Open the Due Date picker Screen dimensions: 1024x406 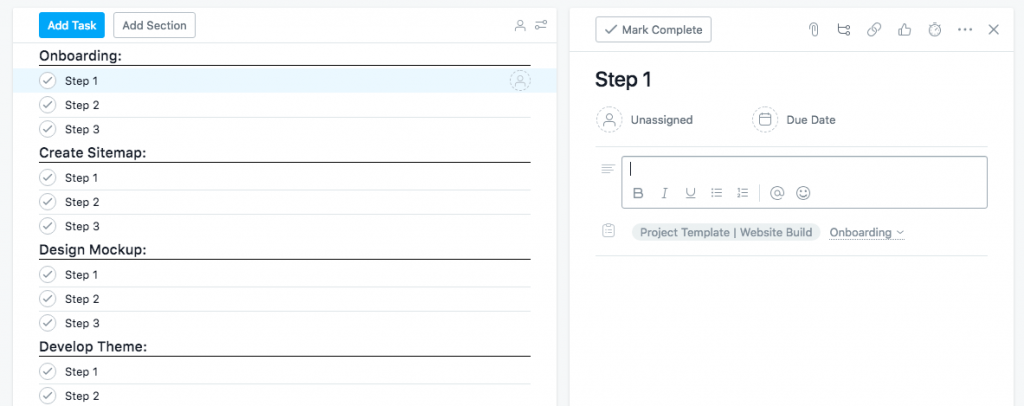(x=794, y=120)
